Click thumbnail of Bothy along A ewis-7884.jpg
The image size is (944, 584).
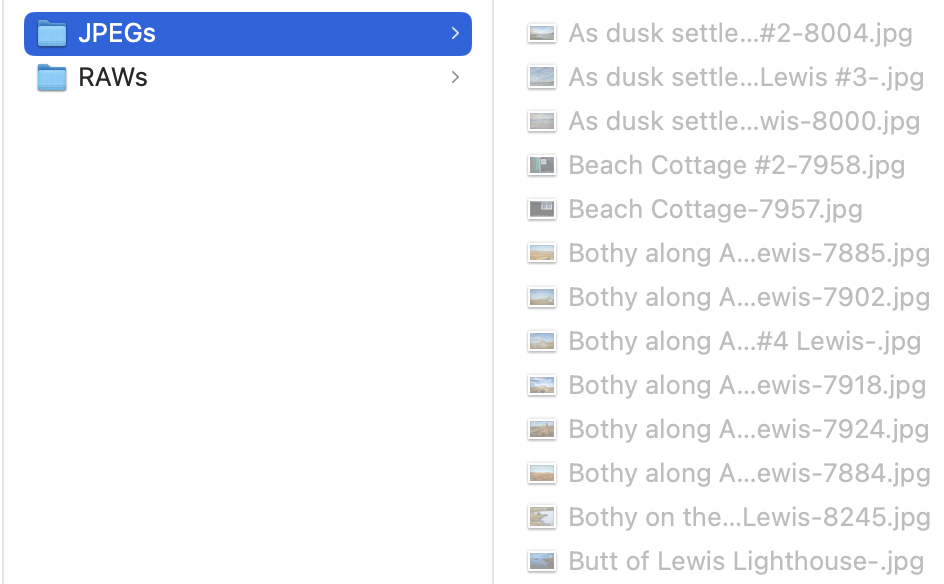542,473
